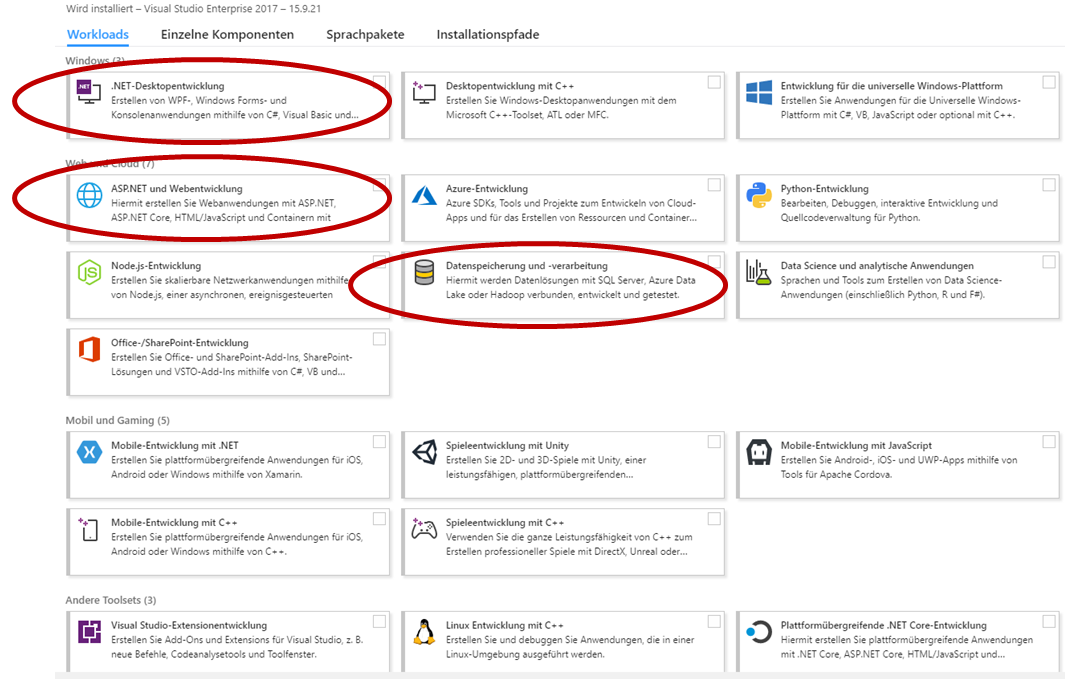Click 'Spieleentwicklung mit Unity' title text
This screenshot has width=1065, height=679.
tap(507, 445)
